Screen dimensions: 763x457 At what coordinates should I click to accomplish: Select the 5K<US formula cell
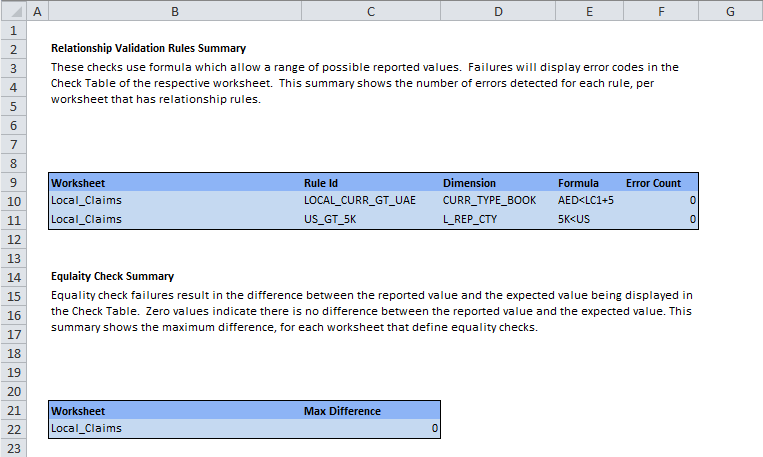(x=578, y=220)
